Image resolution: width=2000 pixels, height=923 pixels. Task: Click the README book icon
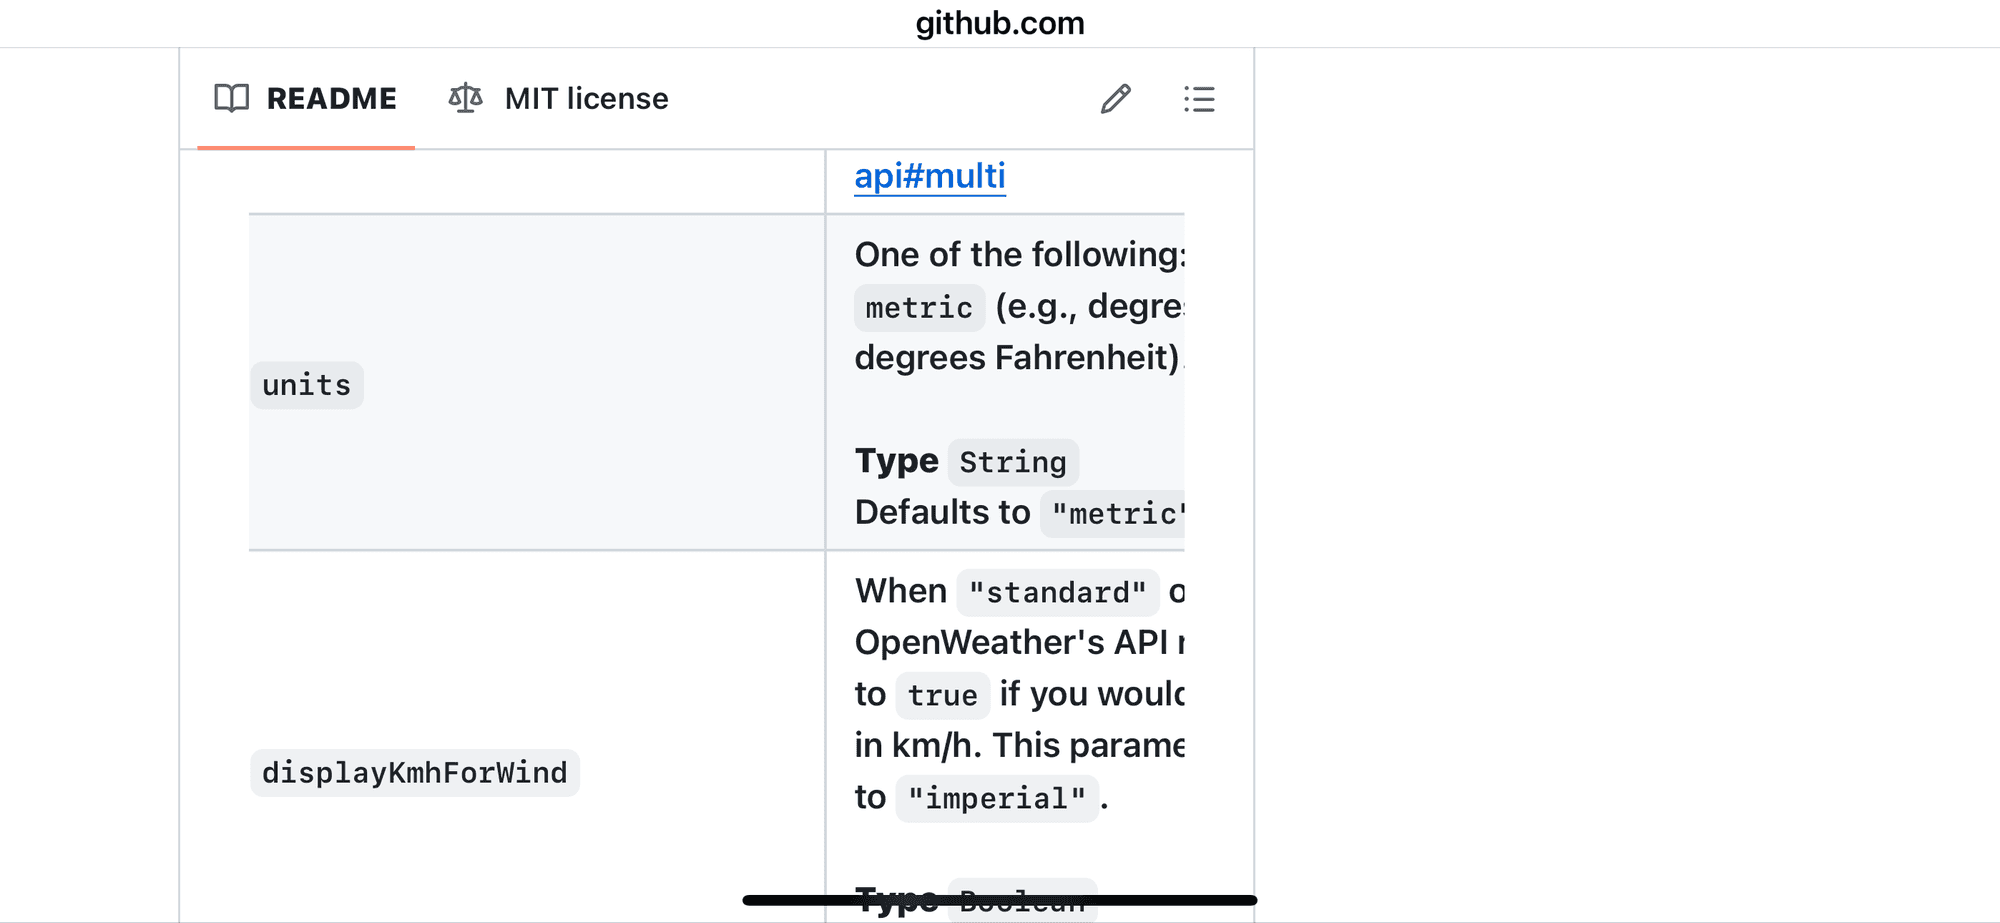pyautogui.click(x=232, y=98)
